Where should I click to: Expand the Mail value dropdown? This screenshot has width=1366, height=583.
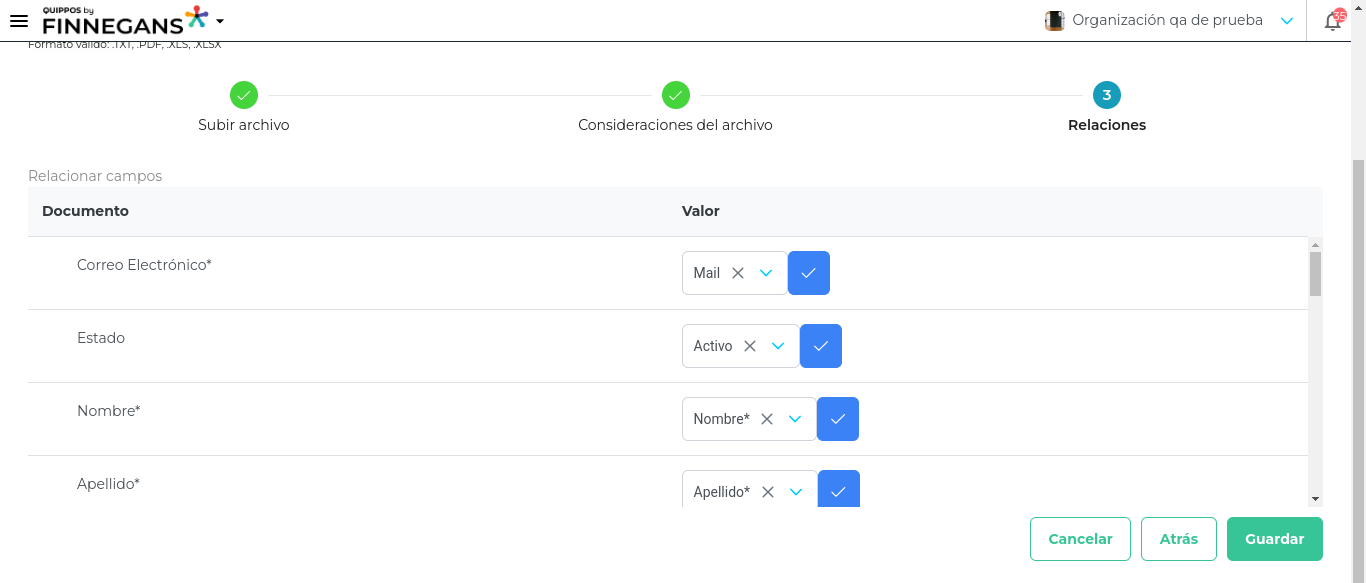click(766, 273)
